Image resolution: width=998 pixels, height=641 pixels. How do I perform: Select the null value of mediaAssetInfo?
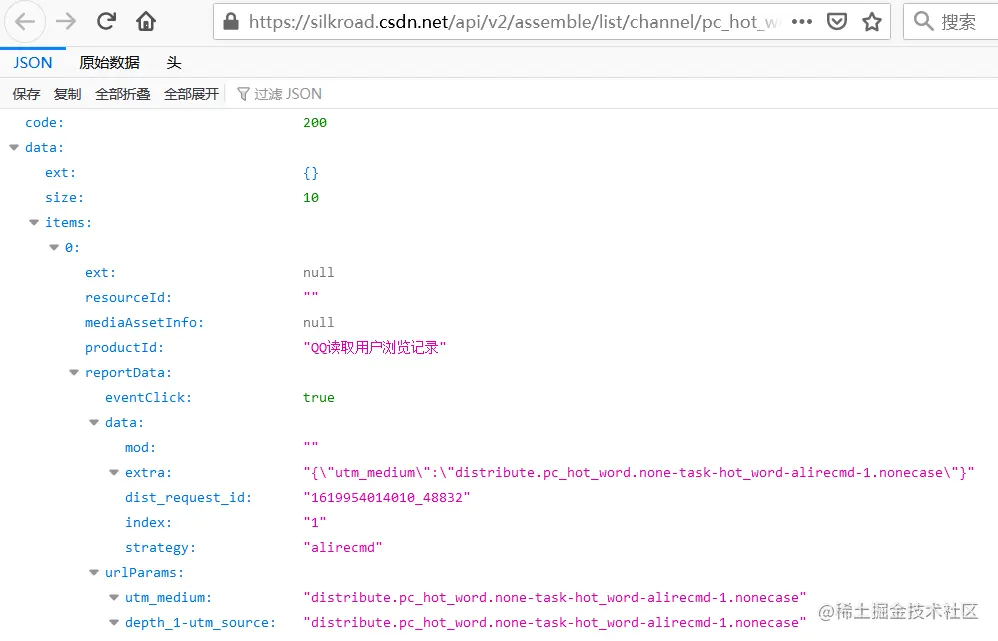tap(319, 322)
